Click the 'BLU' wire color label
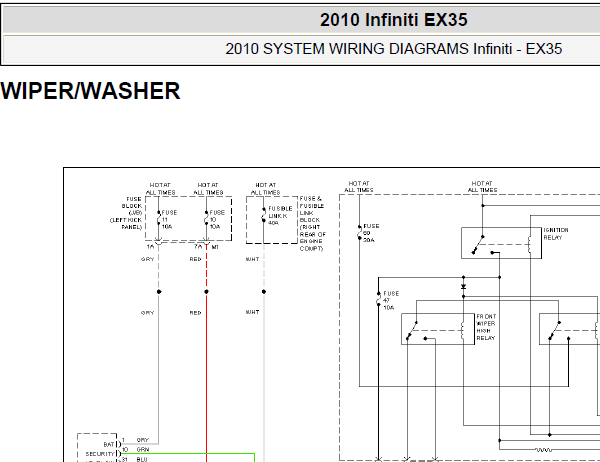Image resolution: width=600 pixels, height=462 pixels. pos(142,459)
